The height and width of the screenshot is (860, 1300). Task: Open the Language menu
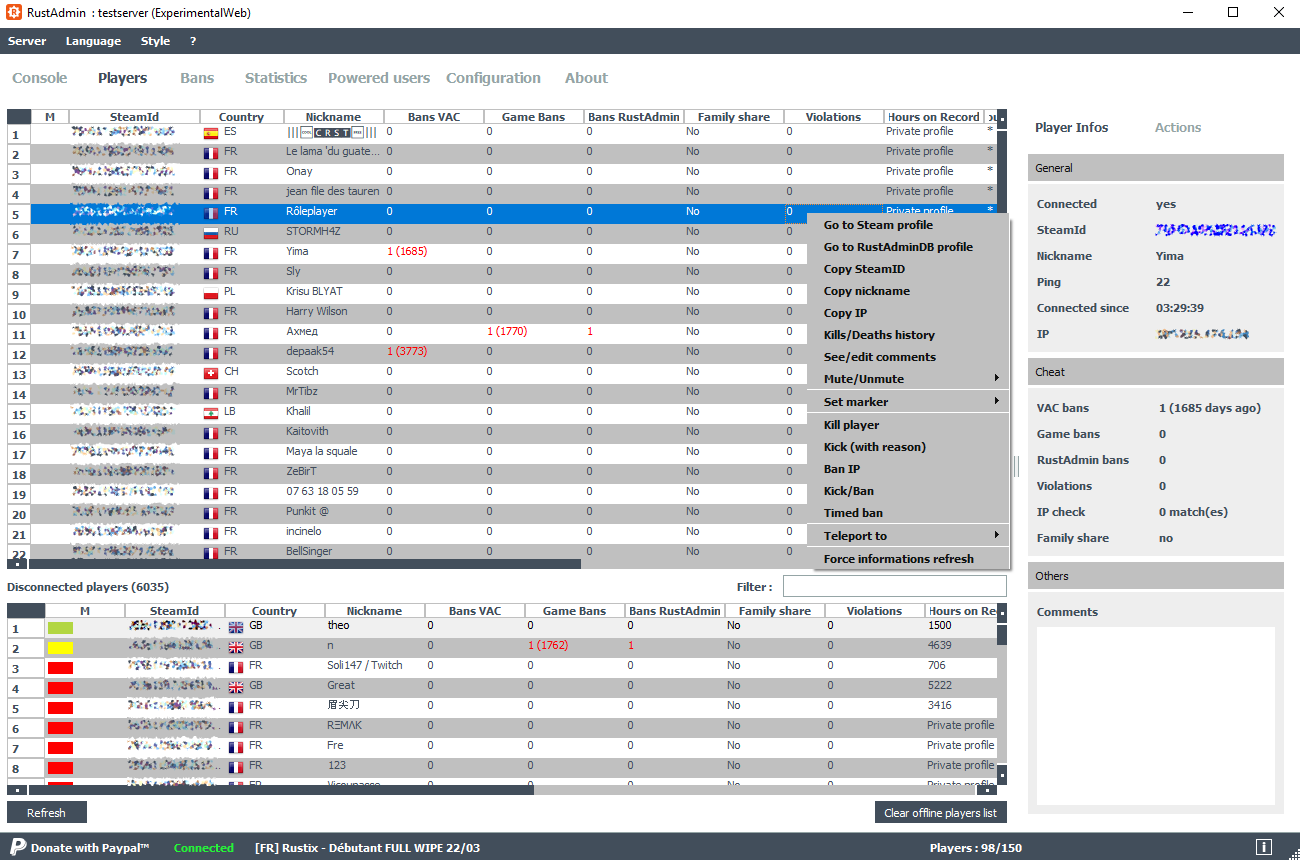[93, 41]
